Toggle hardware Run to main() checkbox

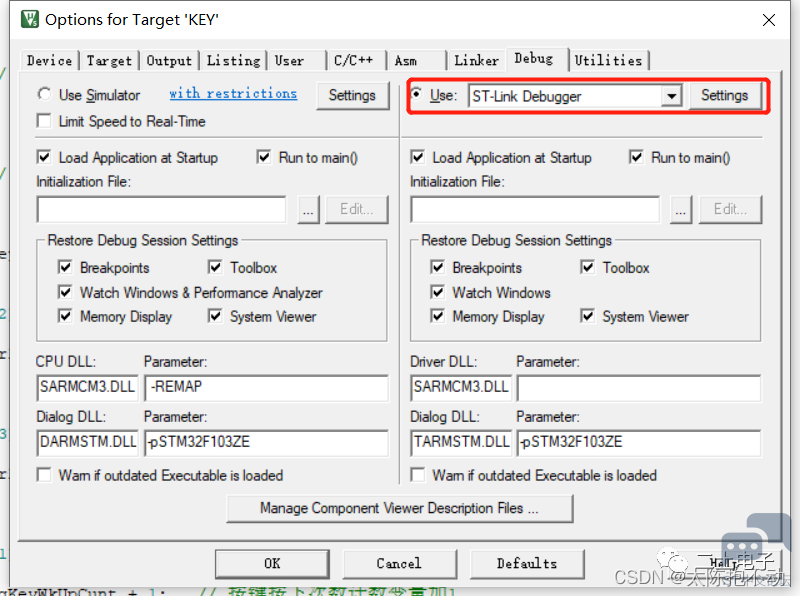tap(636, 157)
